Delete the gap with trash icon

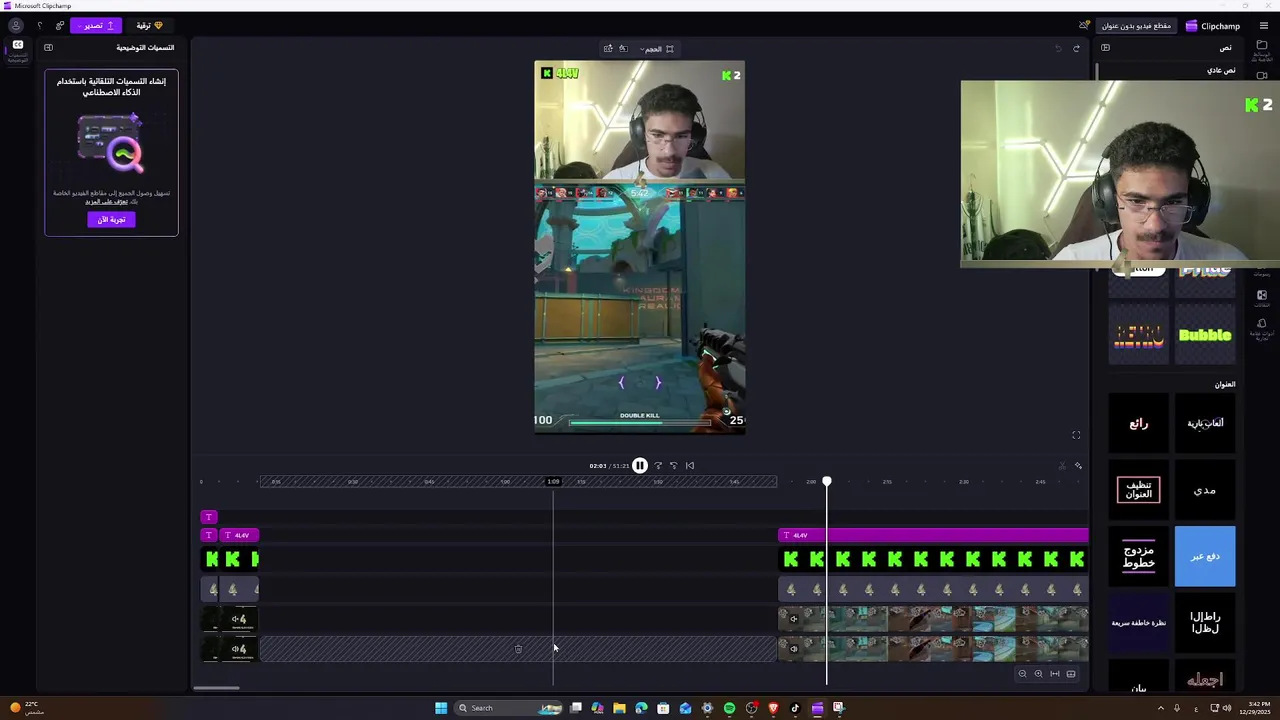[518, 649]
